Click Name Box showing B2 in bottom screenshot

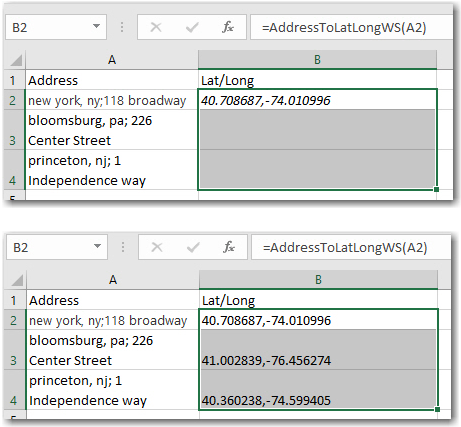tap(57, 247)
